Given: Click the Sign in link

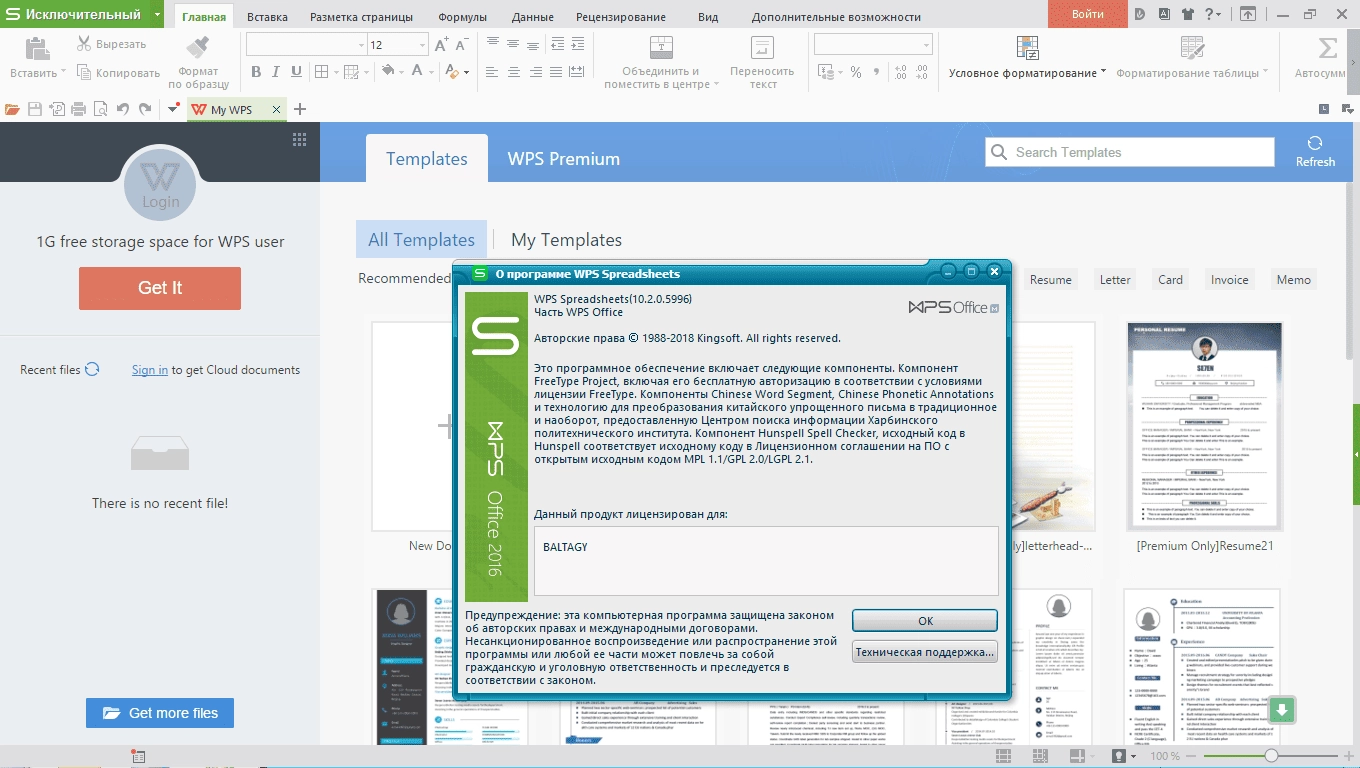Looking at the screenshot, I should [150, 370].
